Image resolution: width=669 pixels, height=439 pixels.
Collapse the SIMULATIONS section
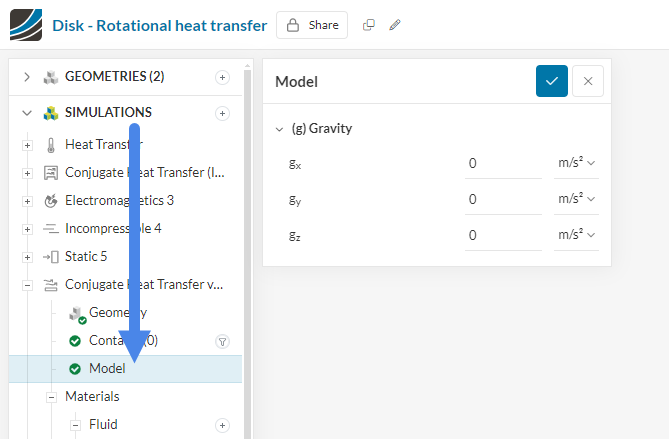coord(27,113)
